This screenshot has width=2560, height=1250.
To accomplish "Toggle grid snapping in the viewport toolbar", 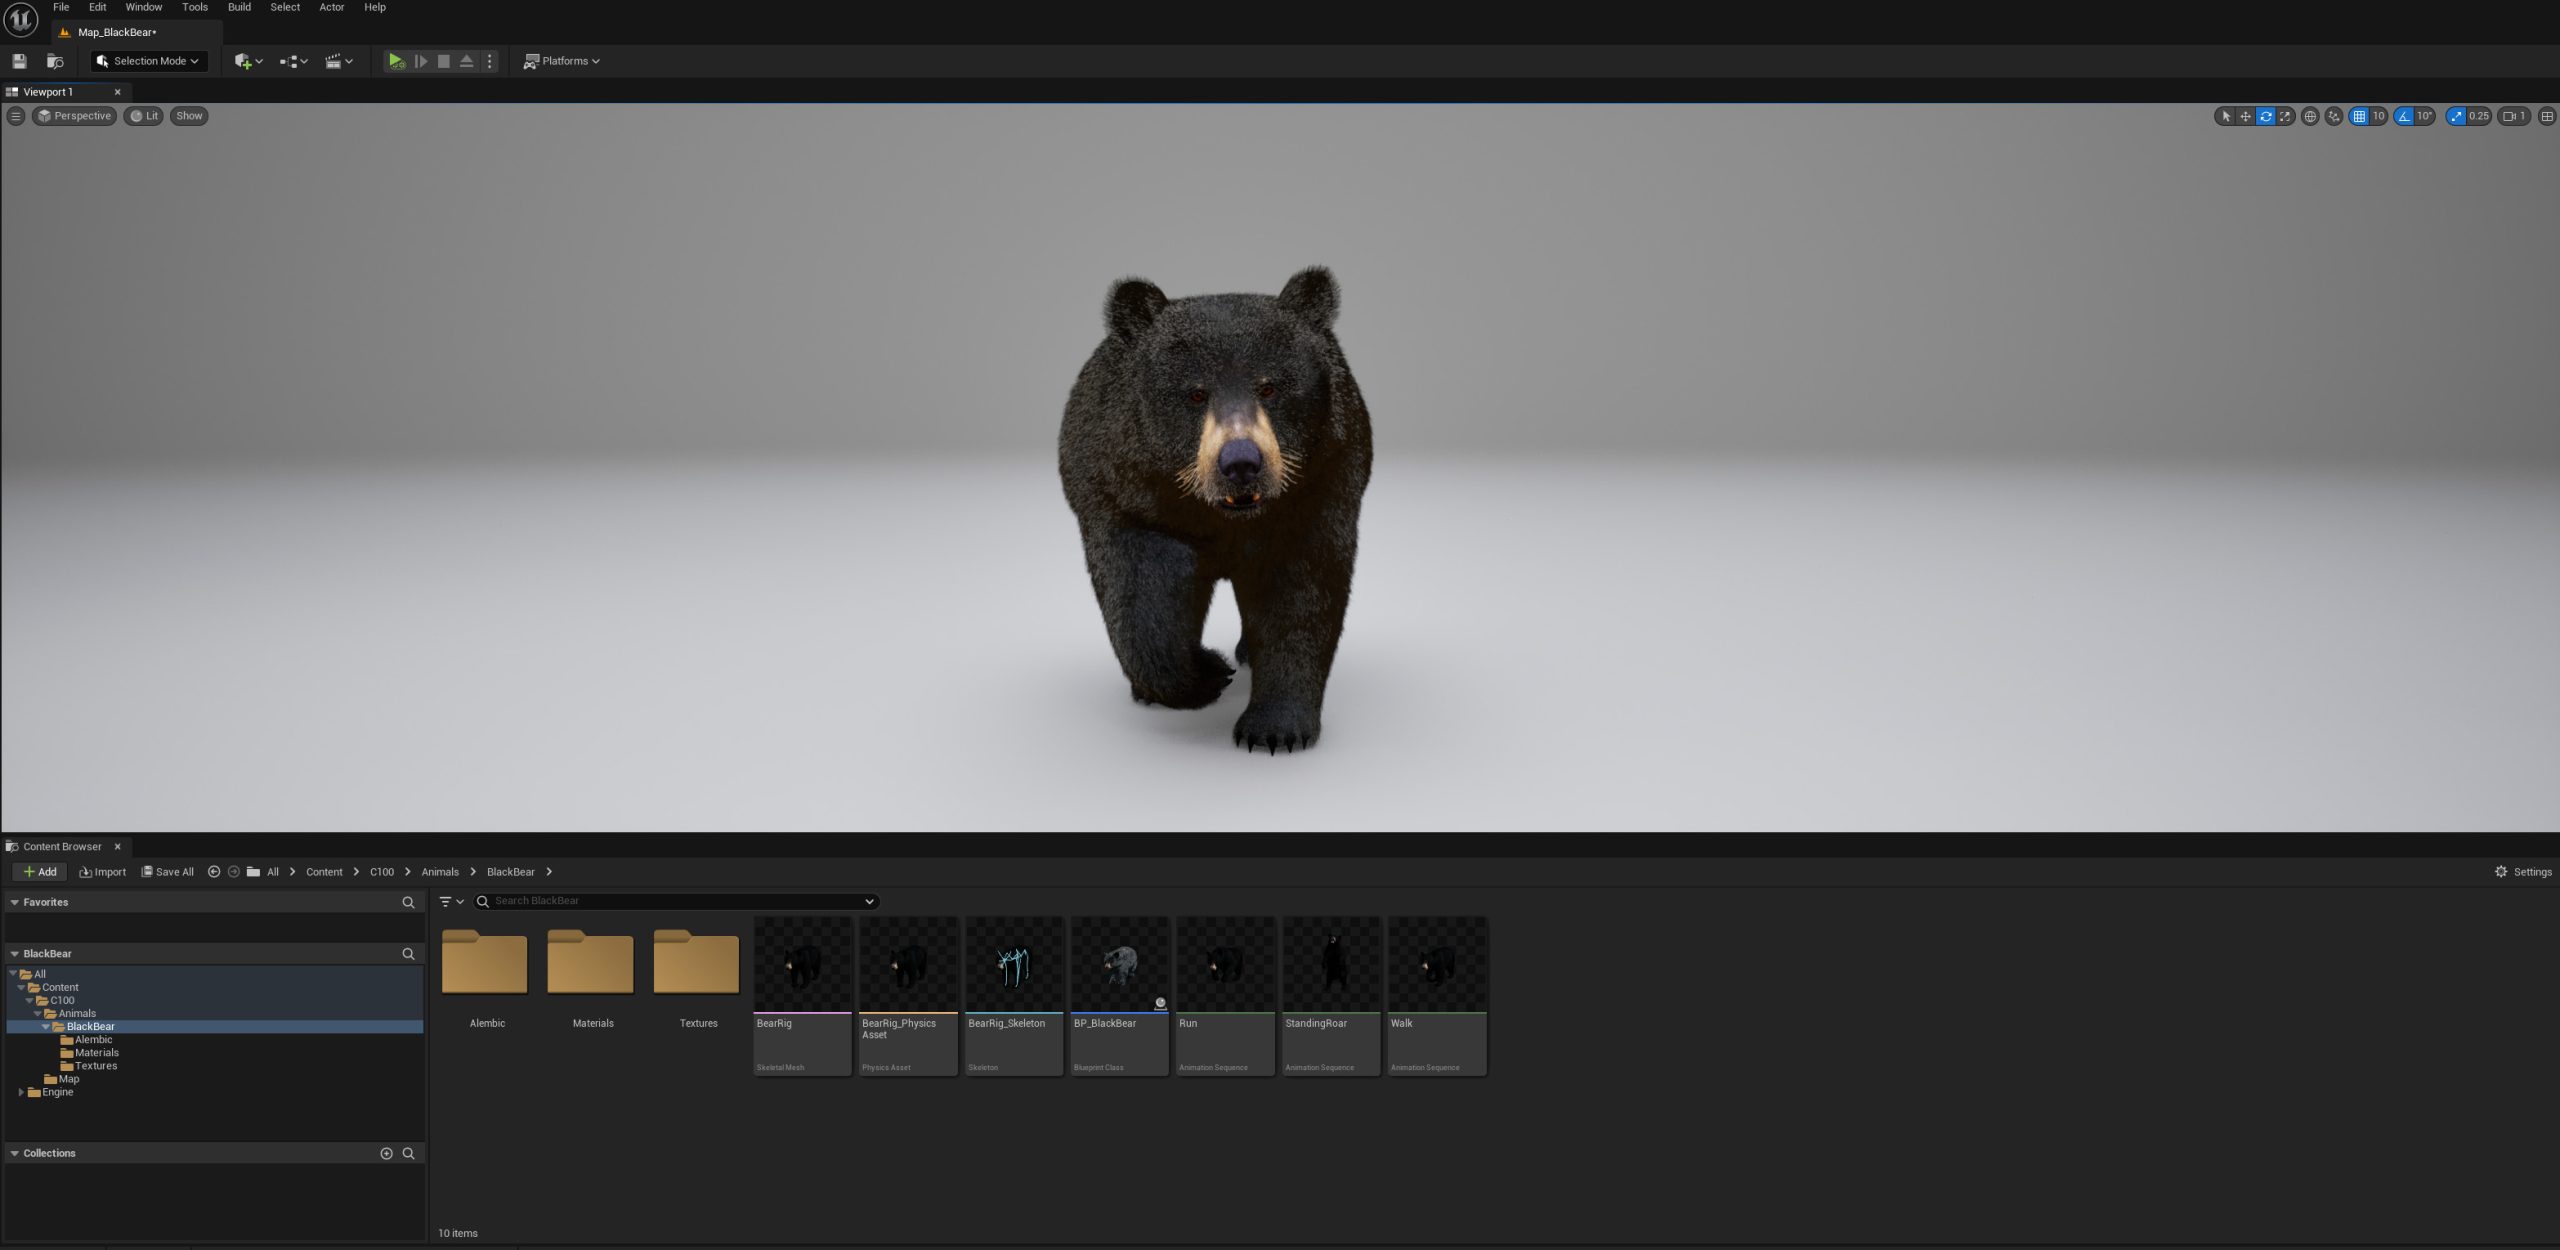I will 2359,116.
